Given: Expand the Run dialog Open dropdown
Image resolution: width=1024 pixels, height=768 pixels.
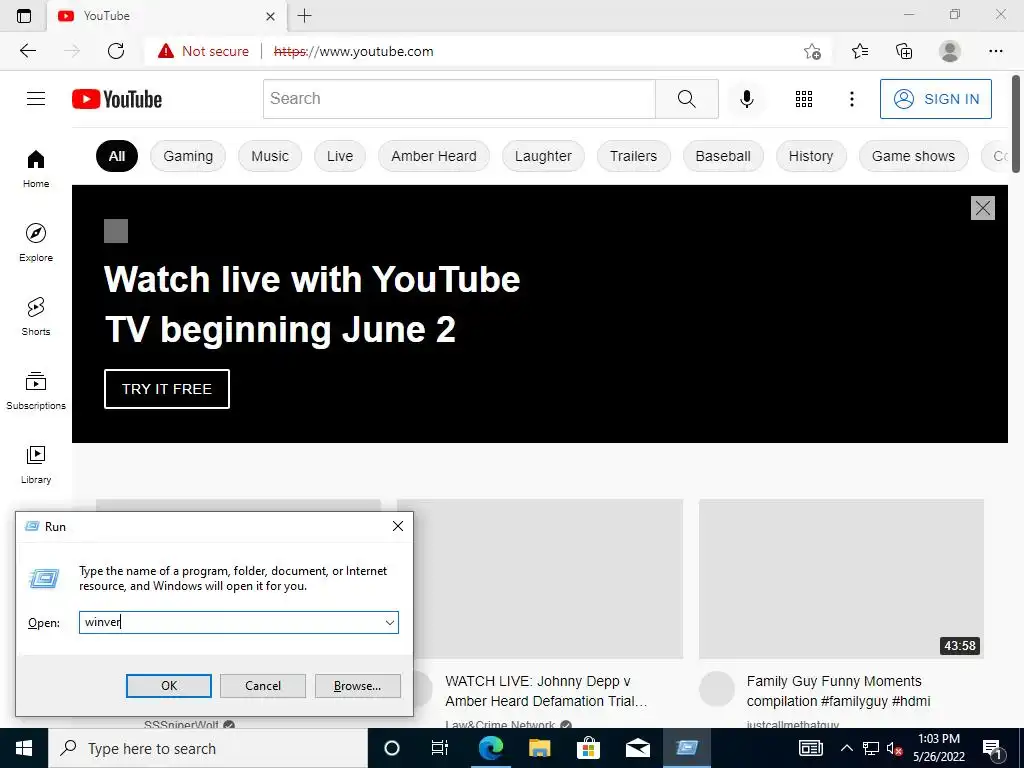Looking at the screenshot, I should (390, 622).
